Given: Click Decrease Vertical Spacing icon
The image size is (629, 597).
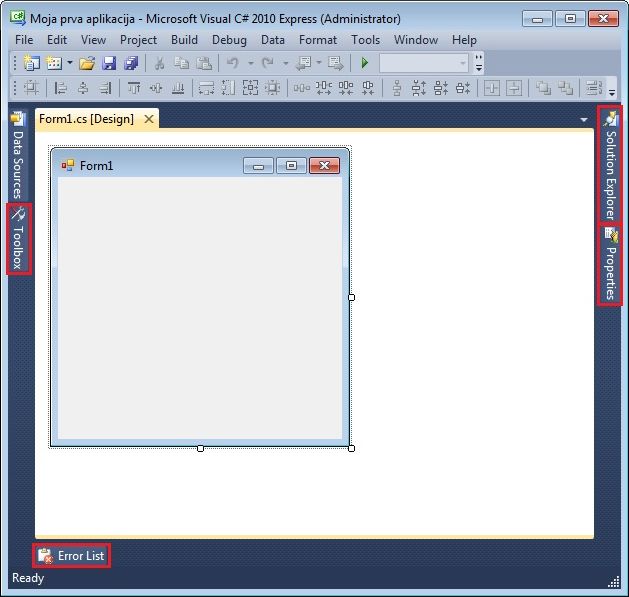Looking at the screenshot, I should pyautogui.click(x=441, y=88).
